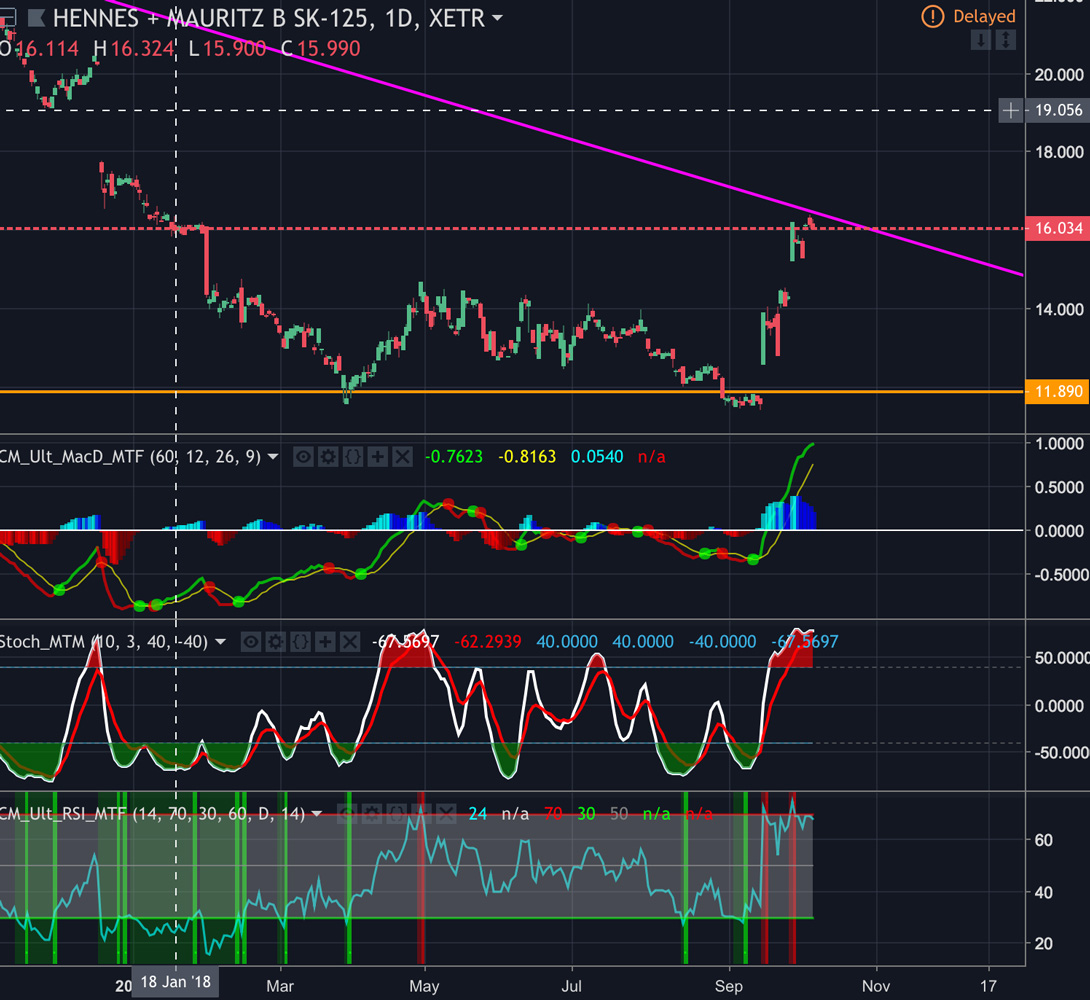The width and height of the screenshot is (1090, 1000).
Task: Click plus icon on Stoch_MTM row
Action: (x=324, y=642)
